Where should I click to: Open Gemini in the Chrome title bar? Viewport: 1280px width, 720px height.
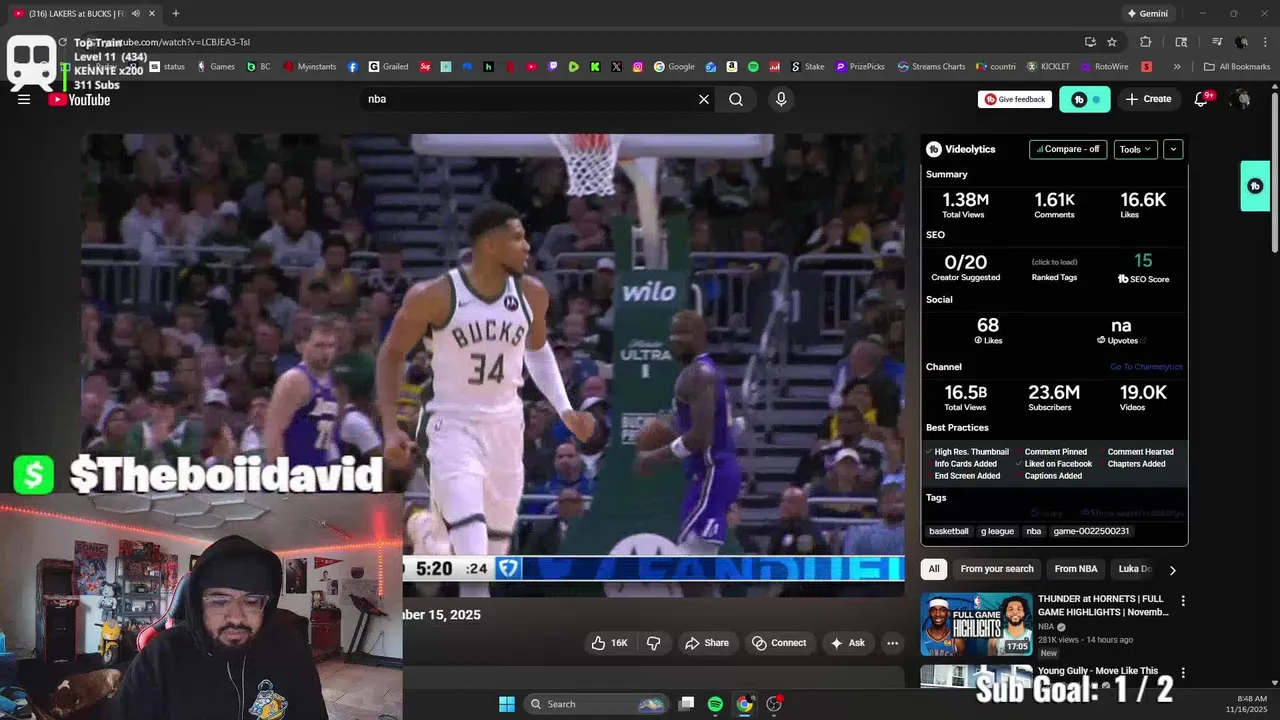[1148, 14]
